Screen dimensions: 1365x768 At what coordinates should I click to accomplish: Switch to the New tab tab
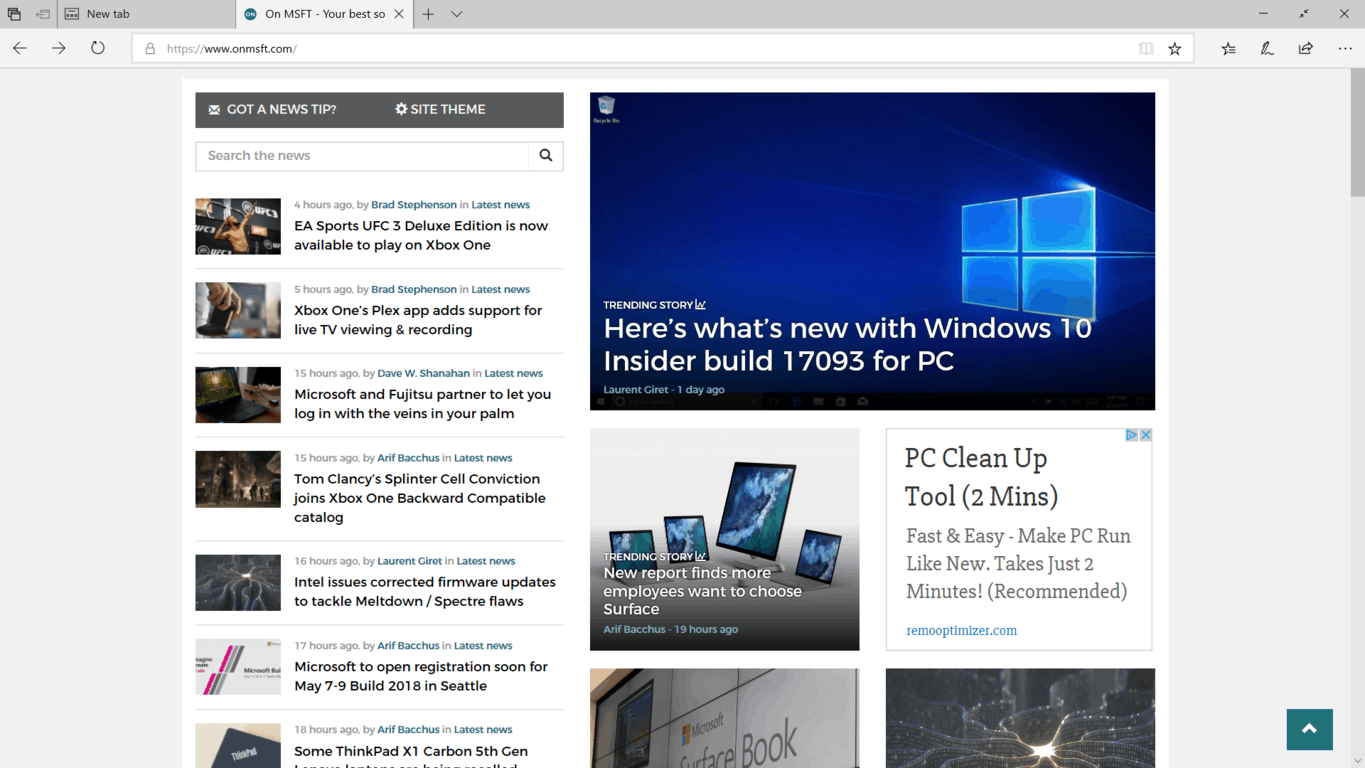[x=147, y=14]
